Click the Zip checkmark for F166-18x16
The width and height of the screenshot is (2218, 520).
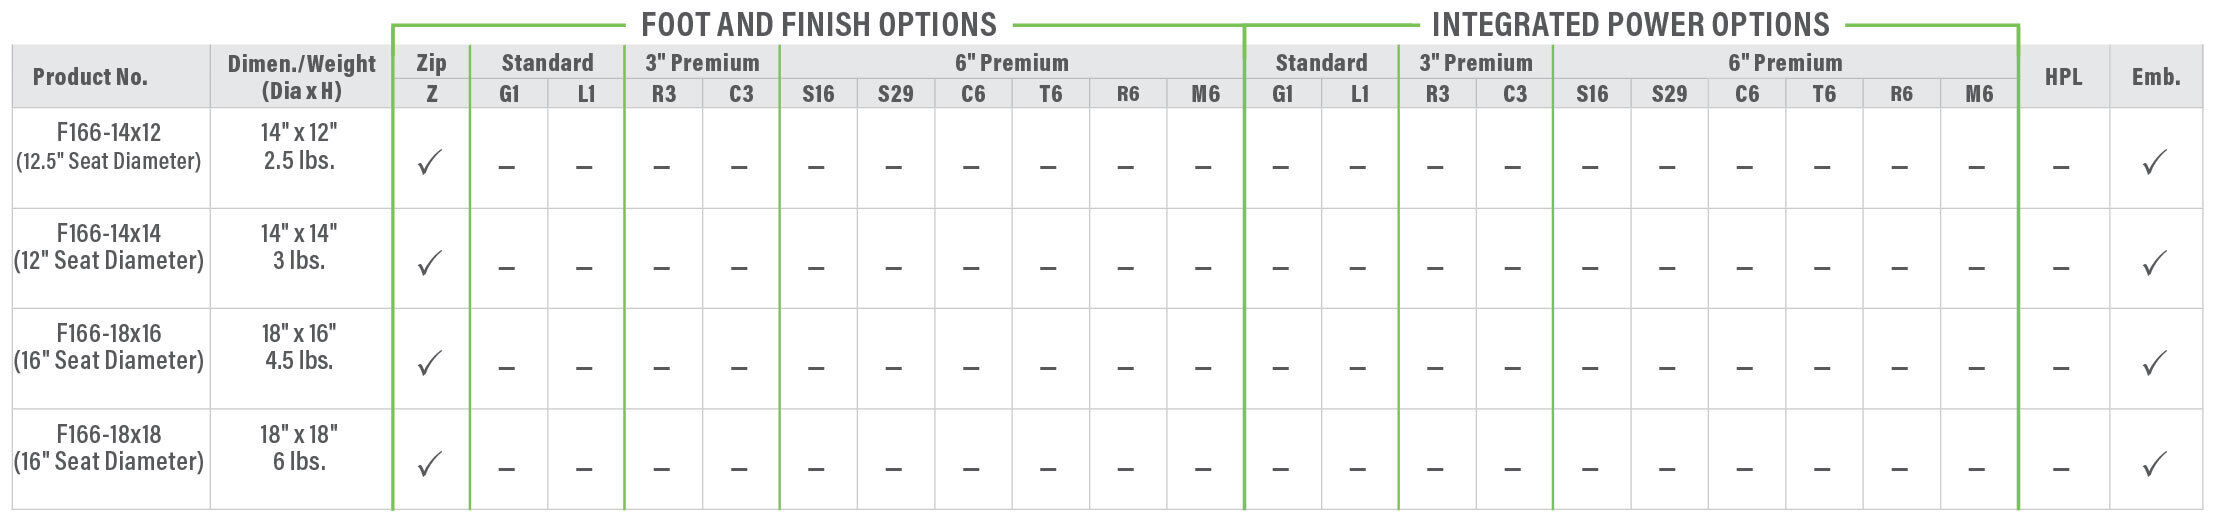(430, 363)
